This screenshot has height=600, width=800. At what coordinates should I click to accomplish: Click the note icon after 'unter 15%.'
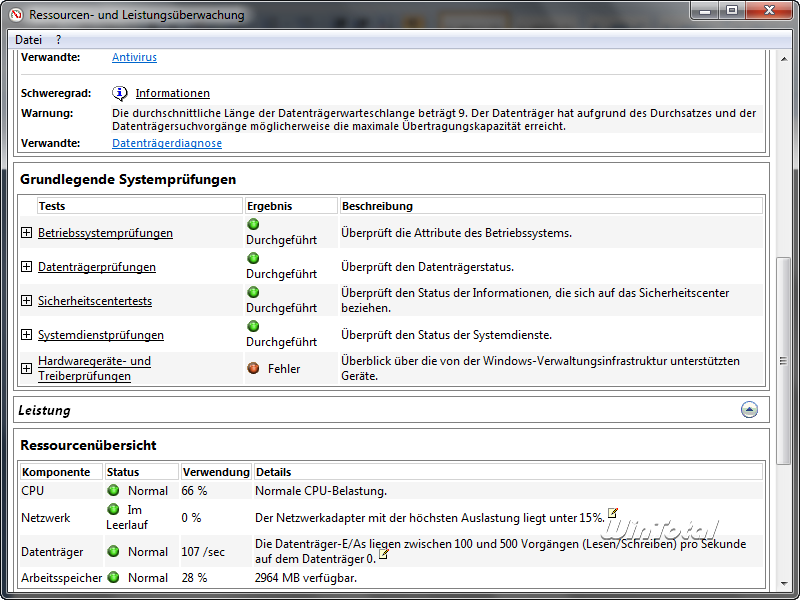[613, 513]
